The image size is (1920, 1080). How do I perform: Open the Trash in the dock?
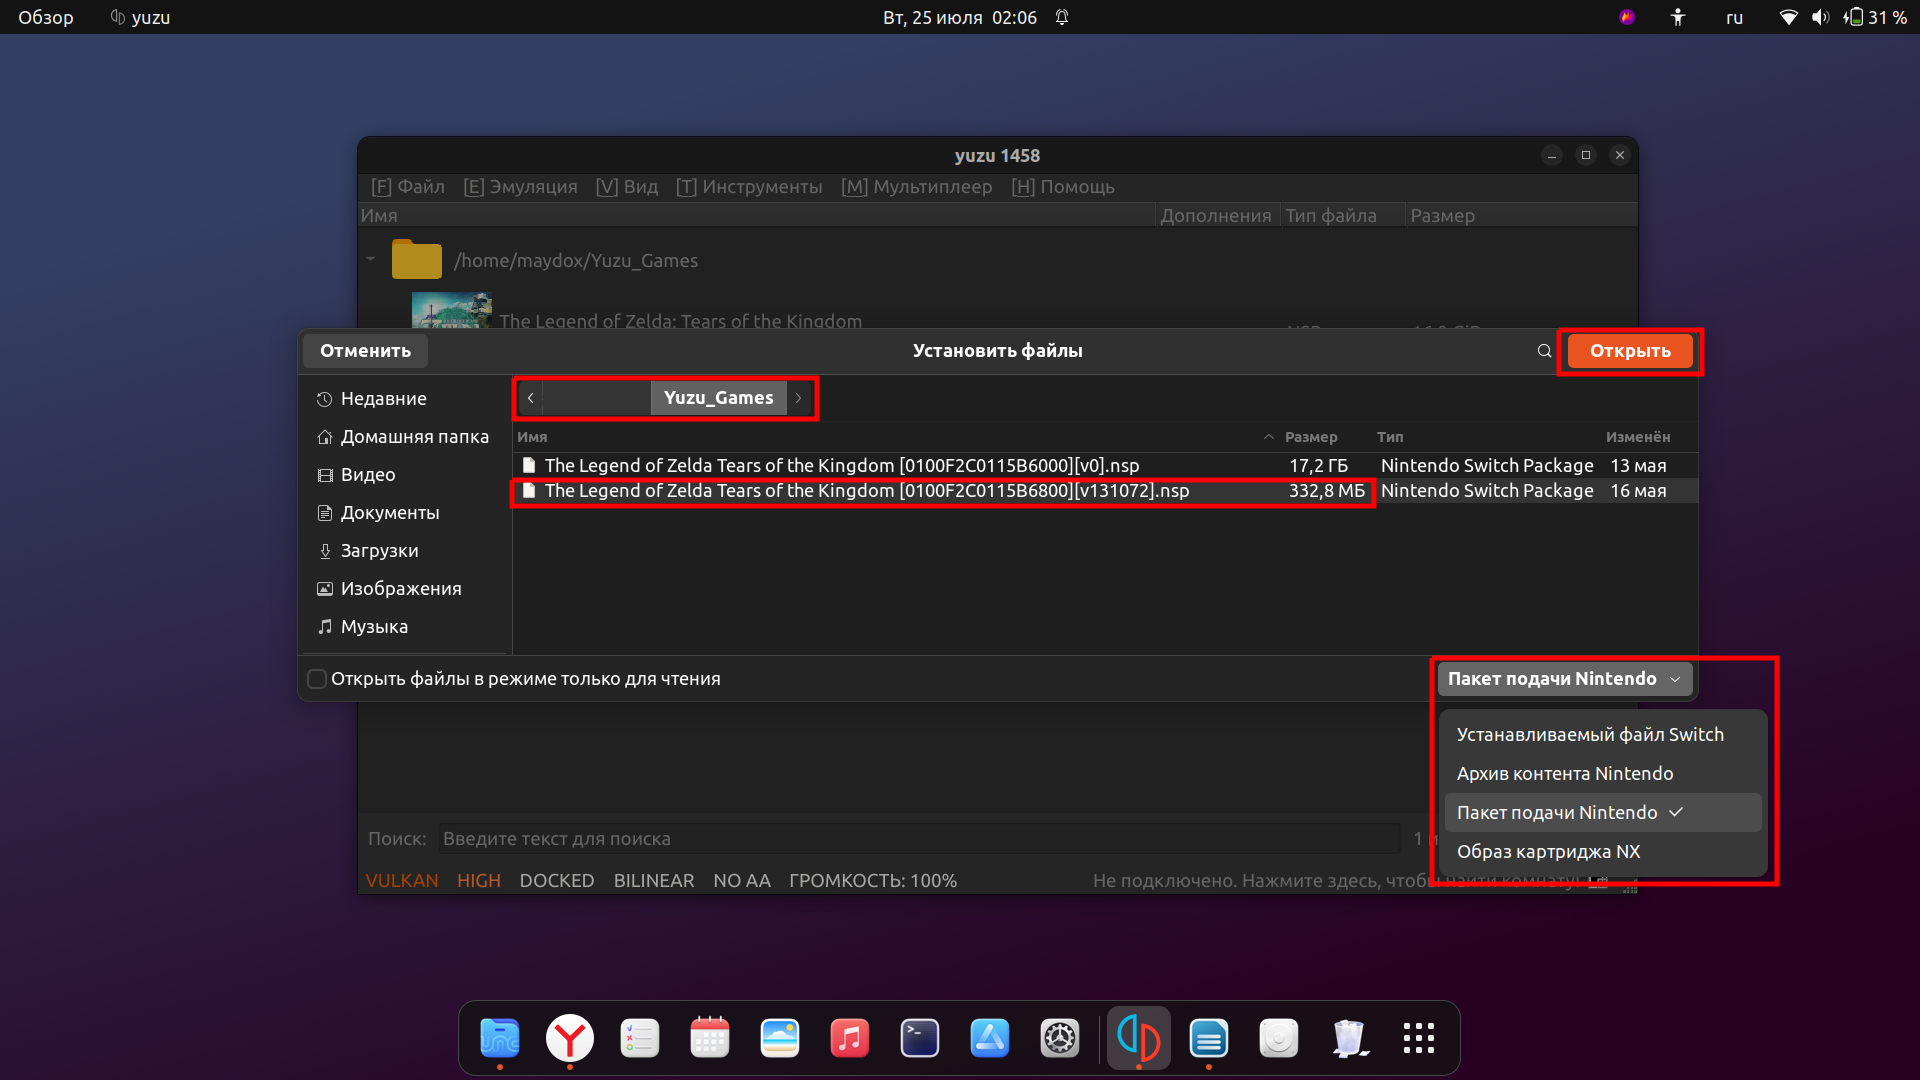[x=1349, y=1038]
